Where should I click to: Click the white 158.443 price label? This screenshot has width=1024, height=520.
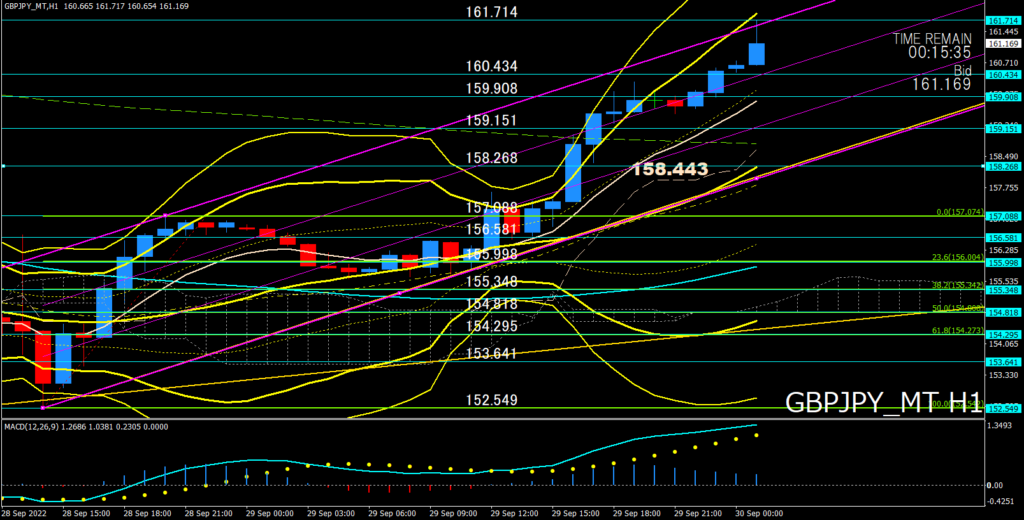point(670,170)
